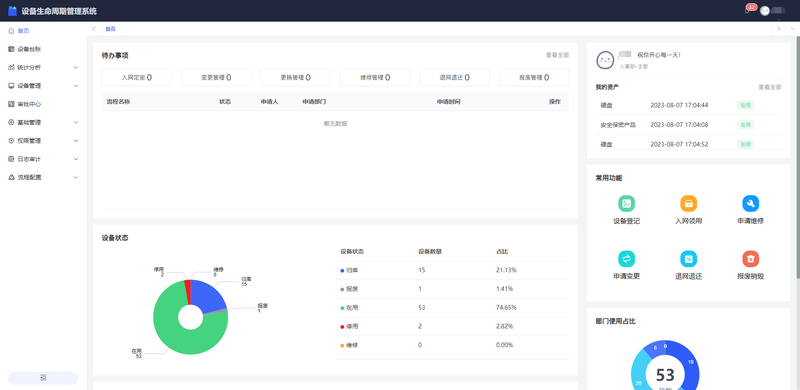This screenshot has height=390, width=800.
Task: Open the 设备登记 green icon shortcut
Action: click(x=626, y=203)
